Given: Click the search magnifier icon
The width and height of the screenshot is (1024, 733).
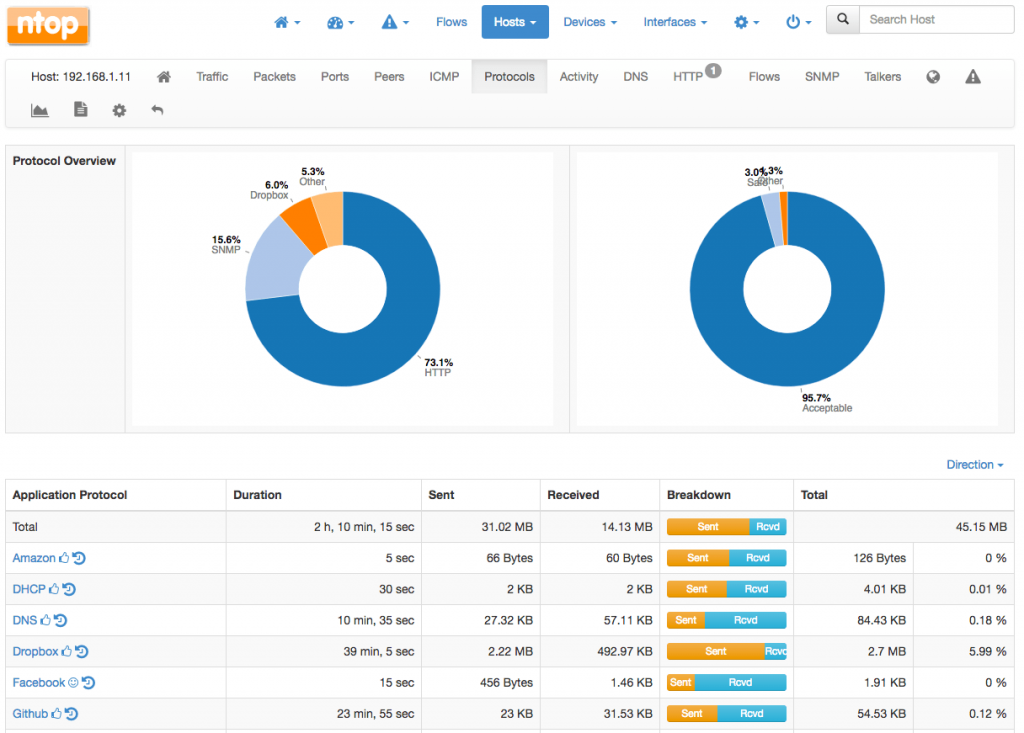Looking at the screenshot, I should pyautogui.click(x=843, y=19).
